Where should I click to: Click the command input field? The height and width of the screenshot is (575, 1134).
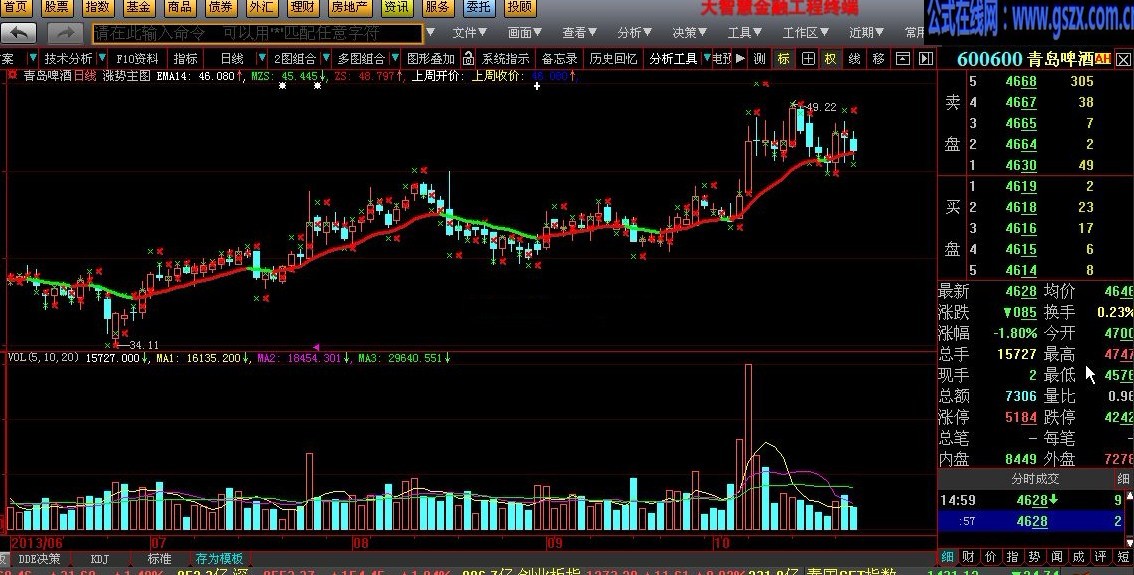point(258,33)
